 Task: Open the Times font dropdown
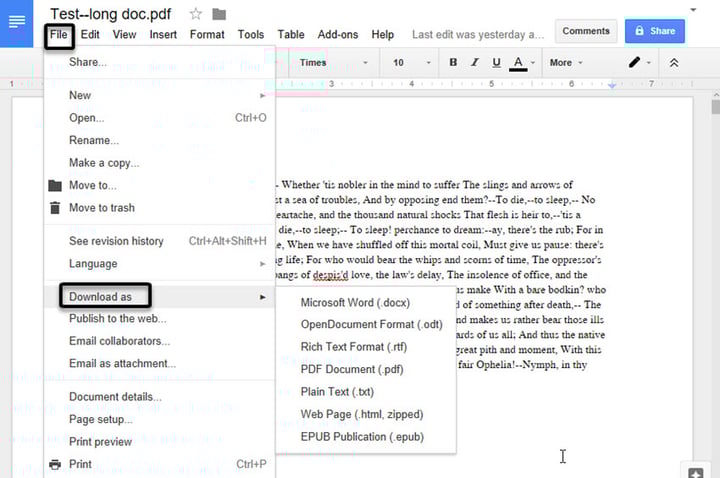(x=331, y=62)
